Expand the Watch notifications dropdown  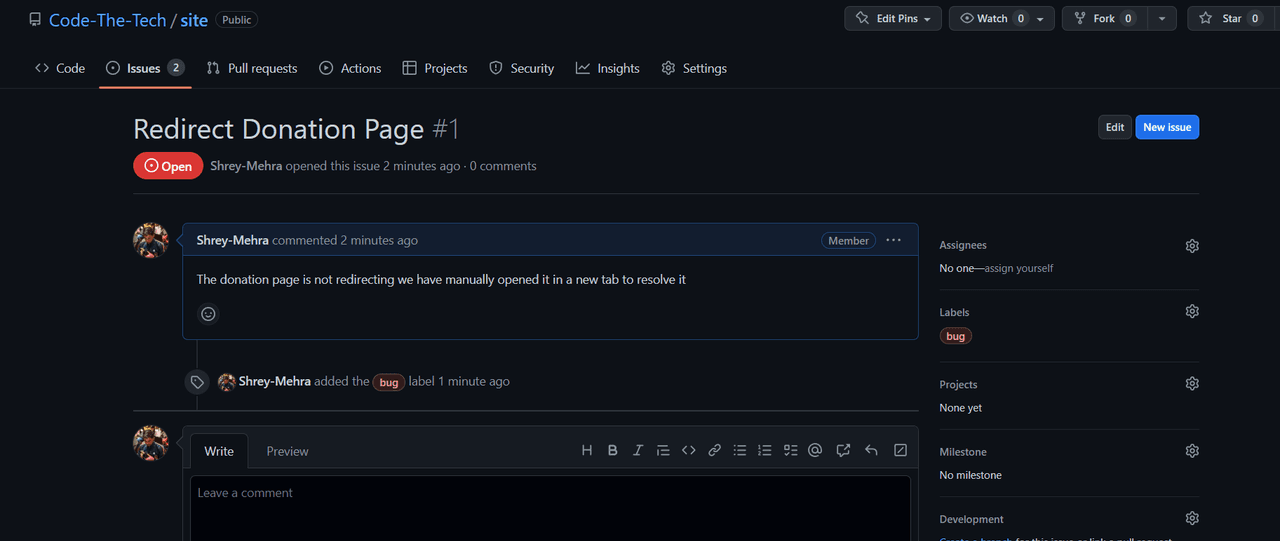pos(1040,19)
